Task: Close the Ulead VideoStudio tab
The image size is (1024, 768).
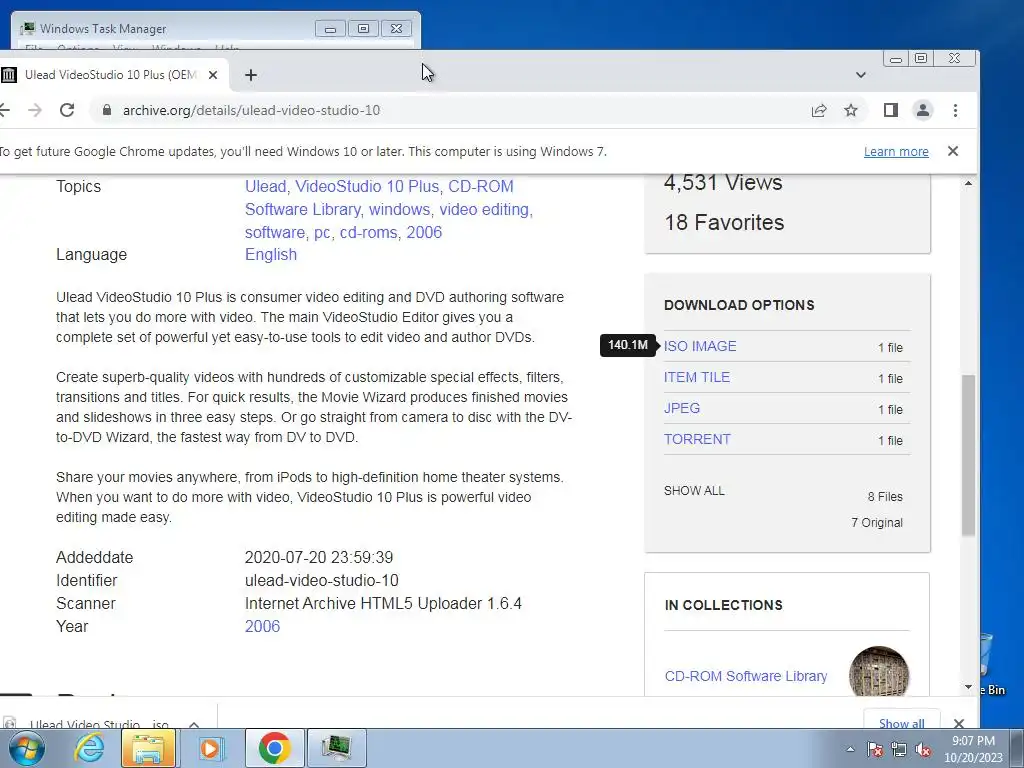Action: 213,75
